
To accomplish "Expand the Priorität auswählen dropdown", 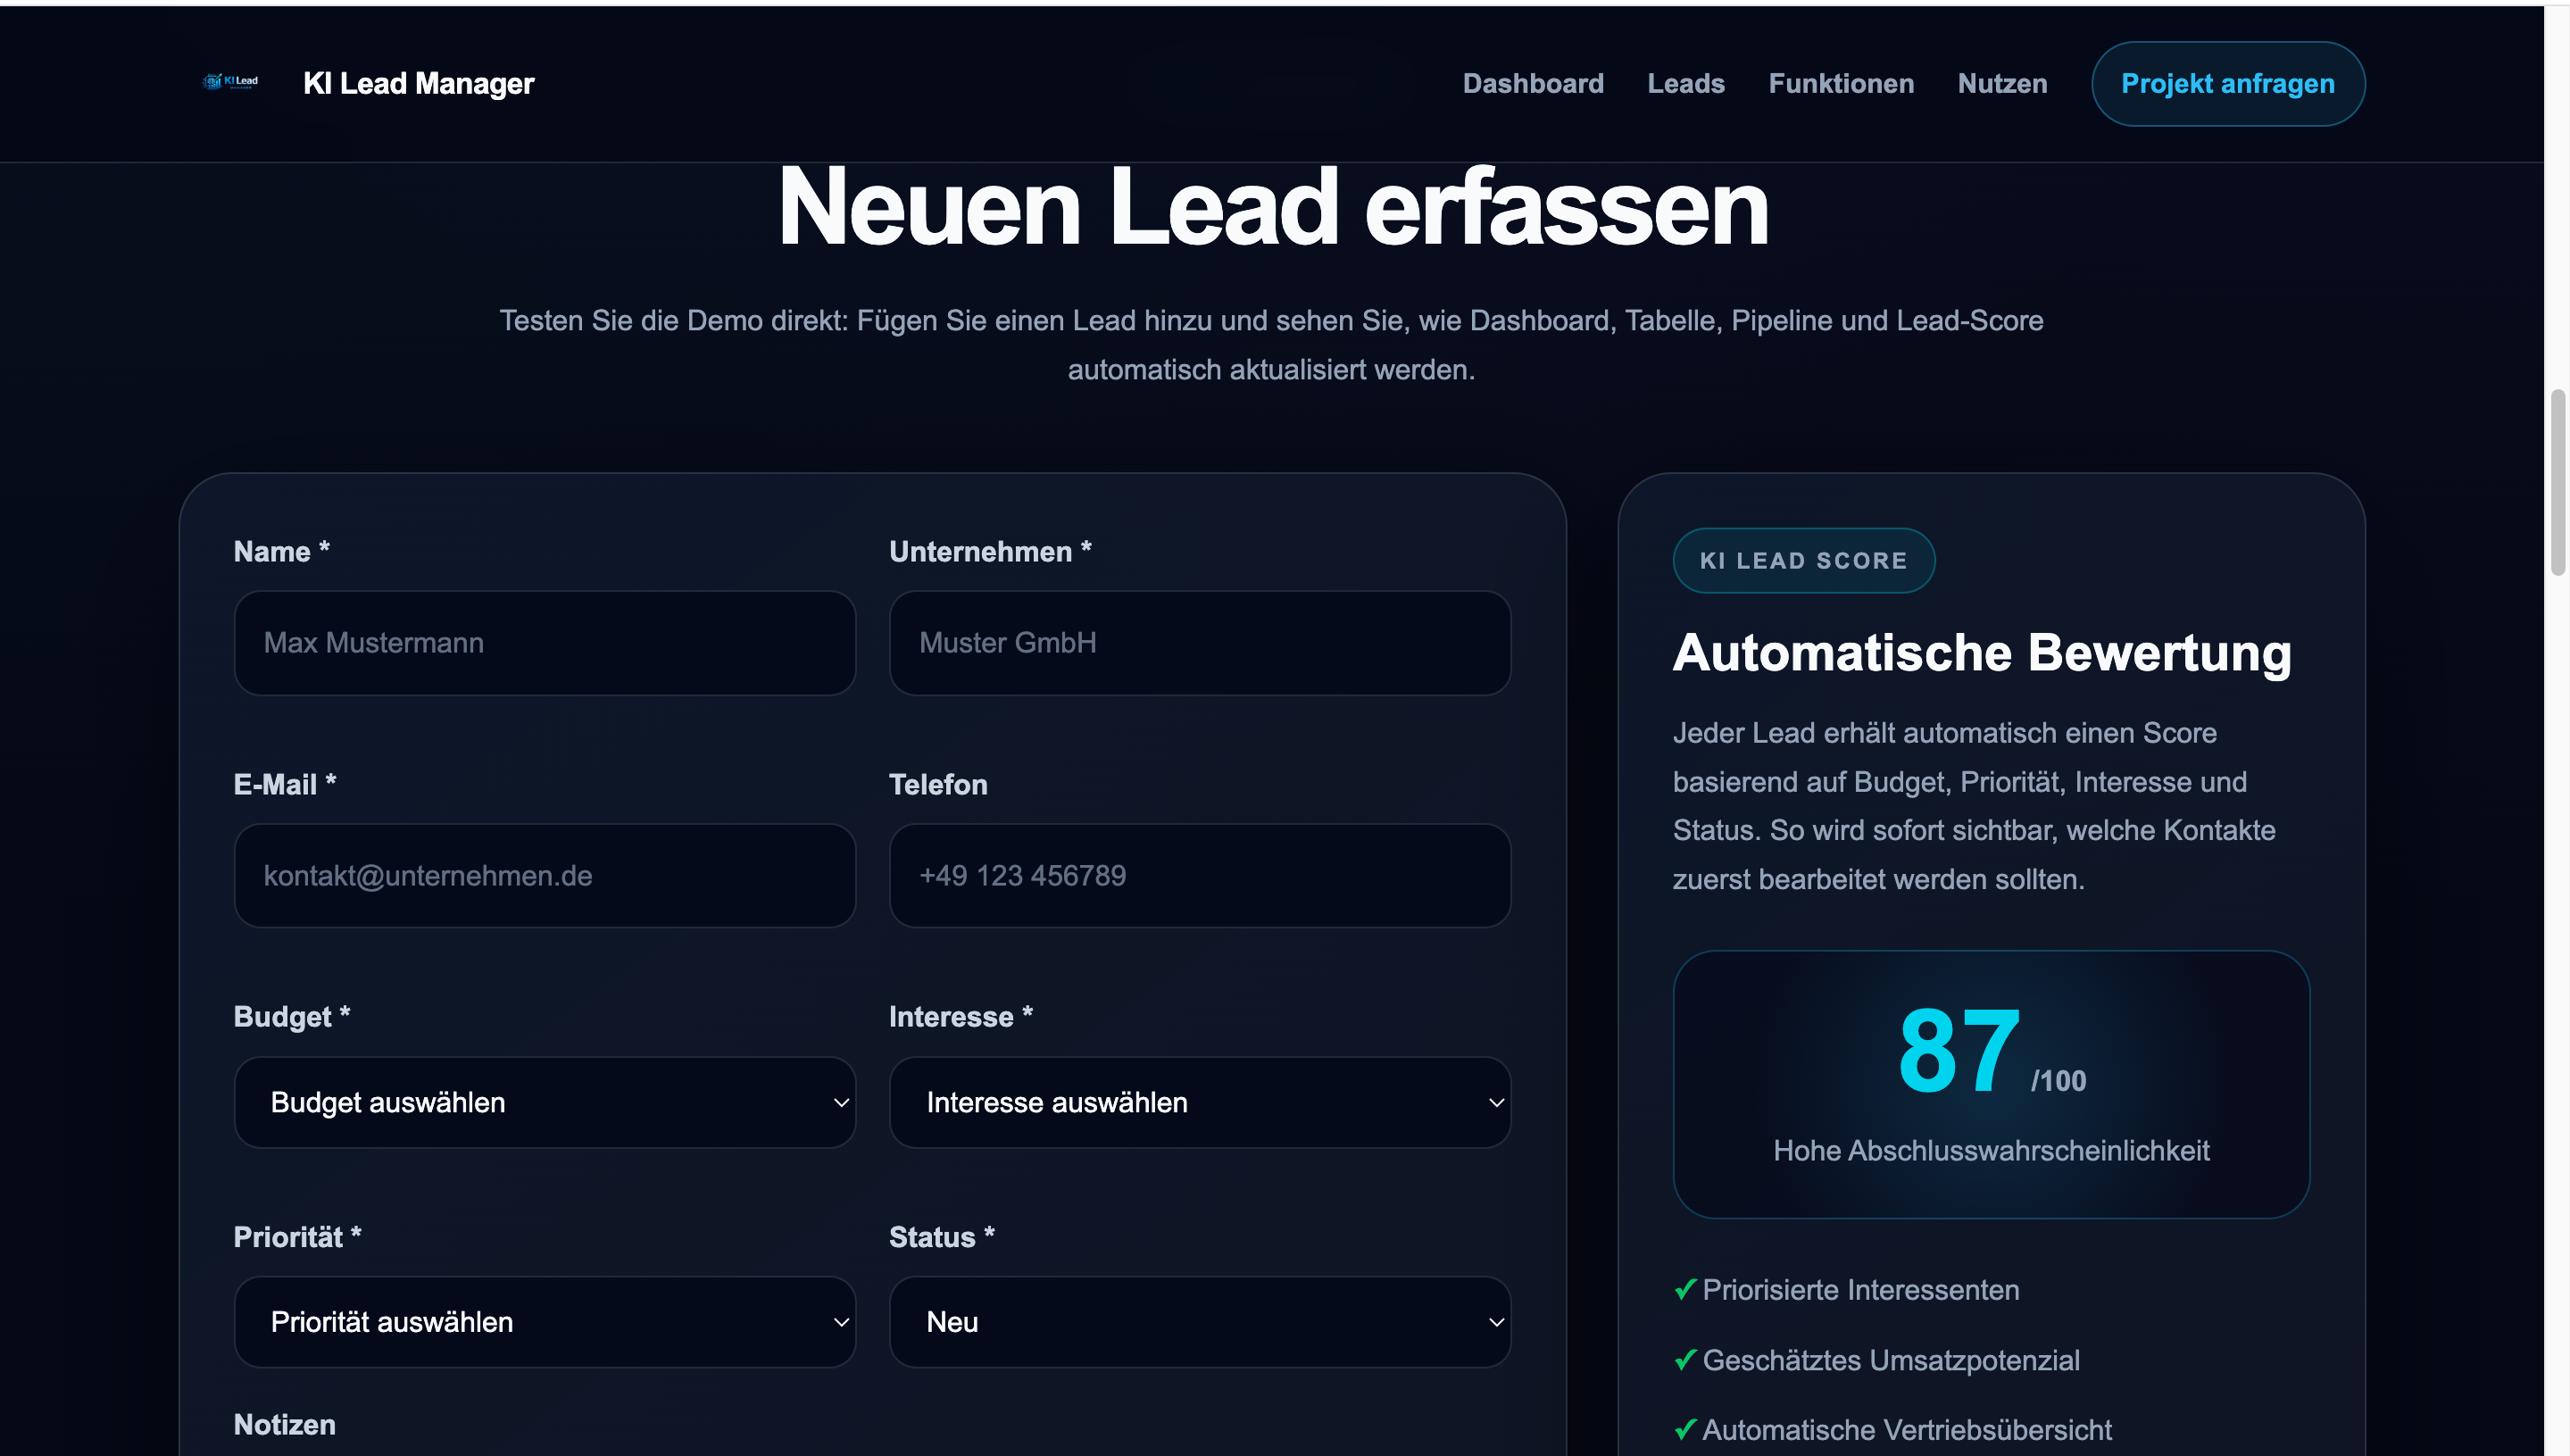I will 545,1322.
